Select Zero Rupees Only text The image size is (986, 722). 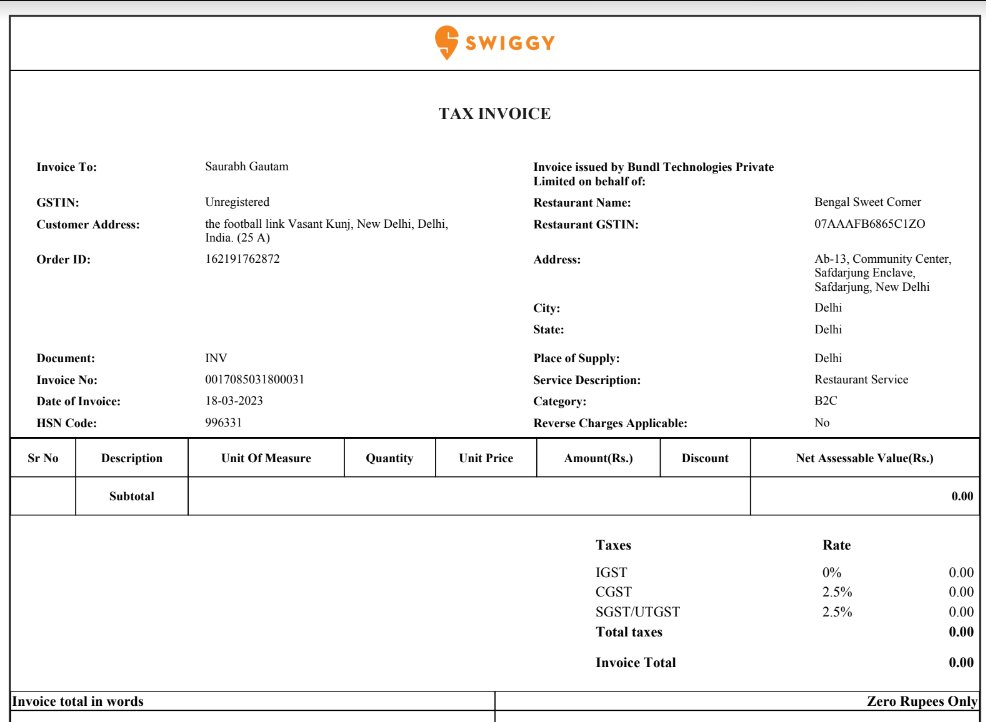[922, 701]
